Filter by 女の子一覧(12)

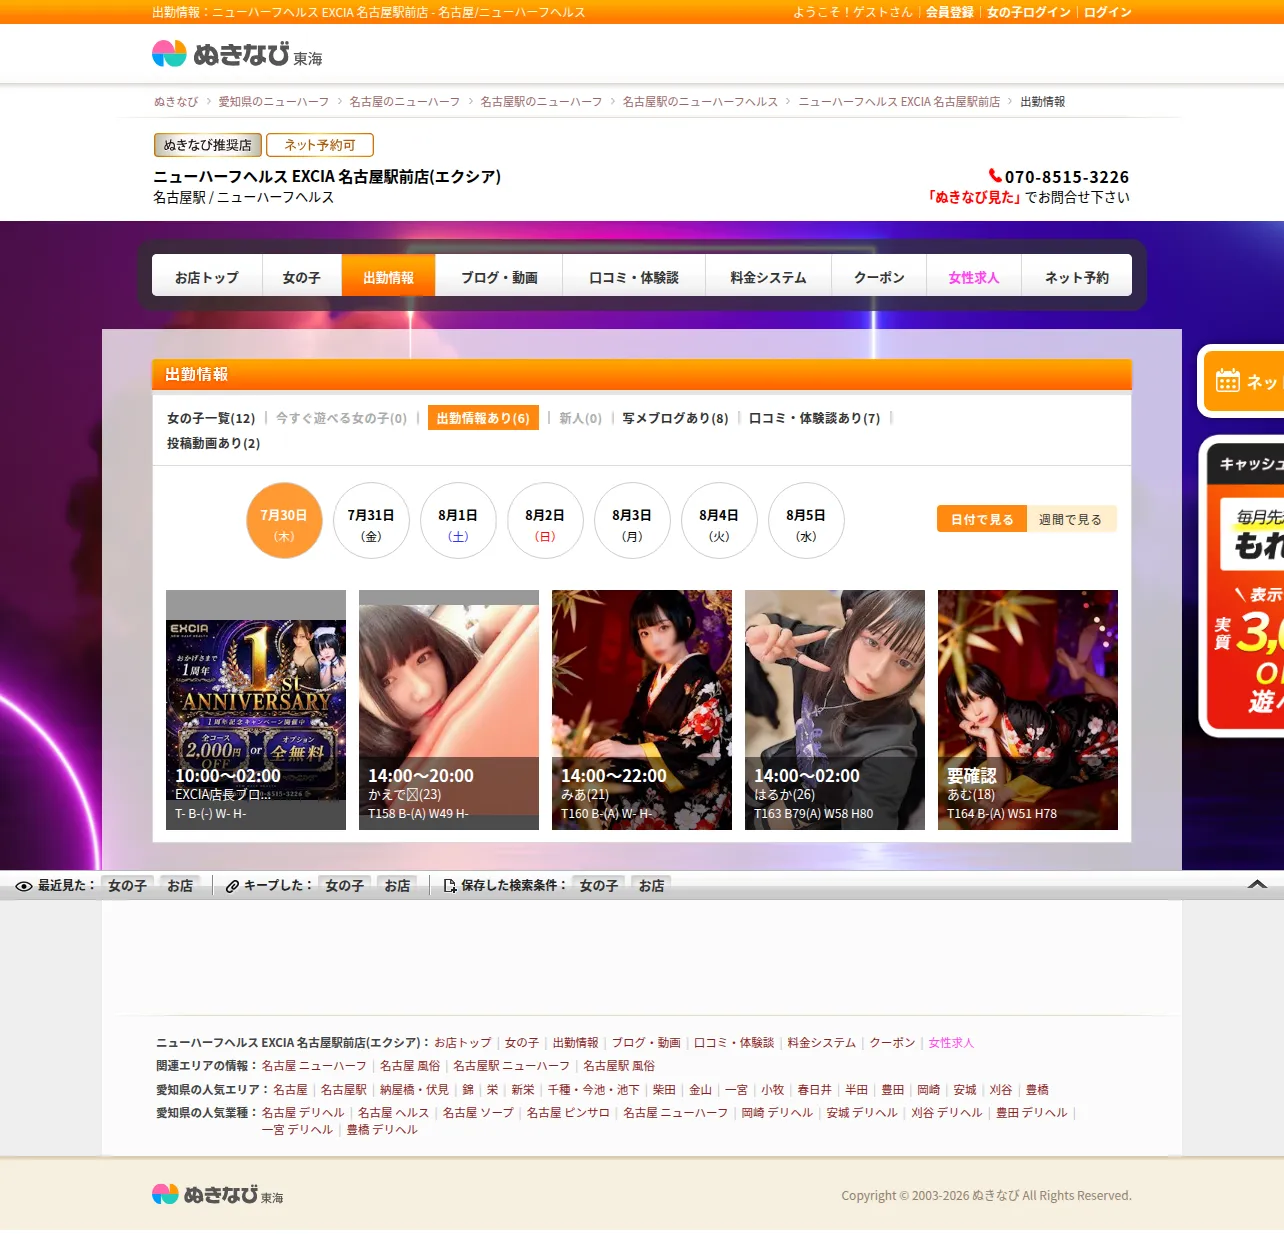(211, 418)
